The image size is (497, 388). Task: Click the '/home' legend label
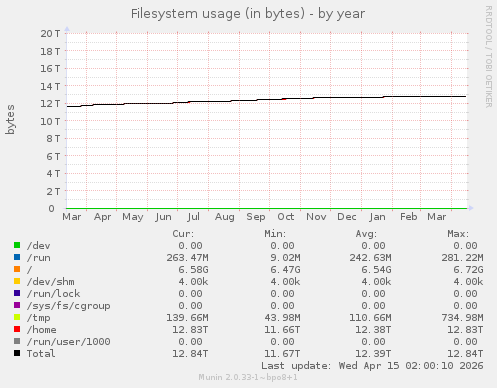(x=42, y=330)
